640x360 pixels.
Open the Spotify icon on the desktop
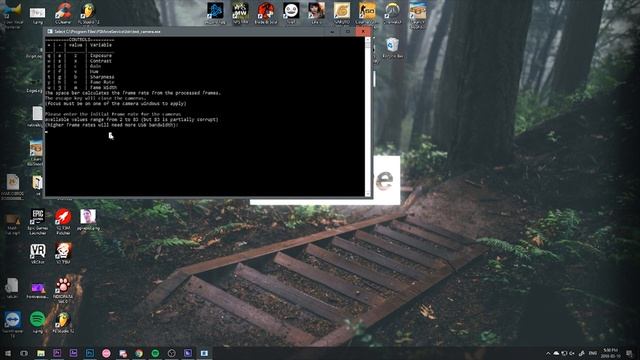pyautogui.click(x=38, y=322)
